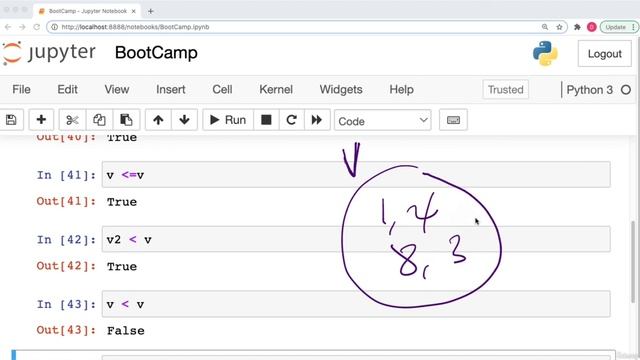Image resolution: width=640 pixels, height=360 pixels.
Task: Open the browser profile avatar
Action: point(591,27)
